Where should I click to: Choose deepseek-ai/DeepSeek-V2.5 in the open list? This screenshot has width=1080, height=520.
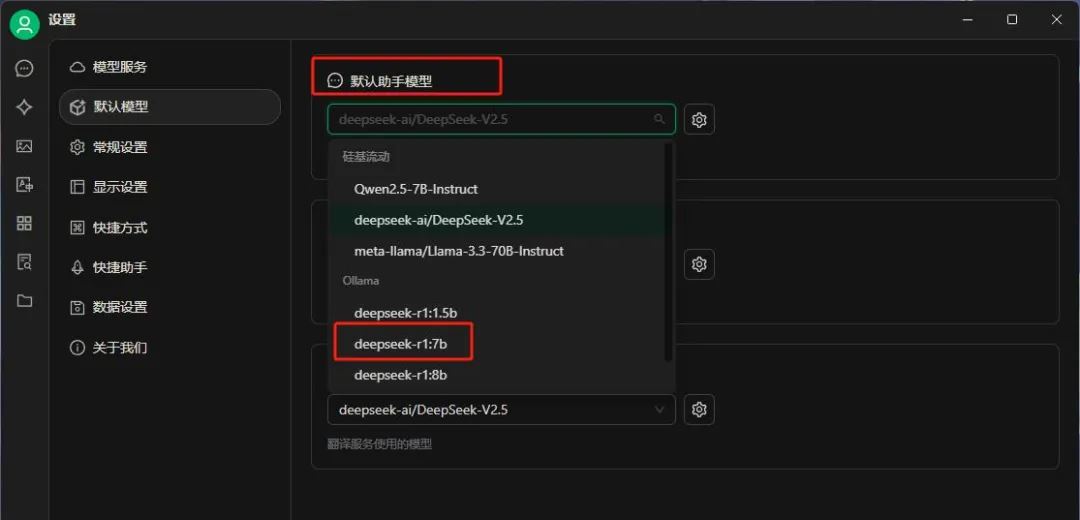pos(497,220)
